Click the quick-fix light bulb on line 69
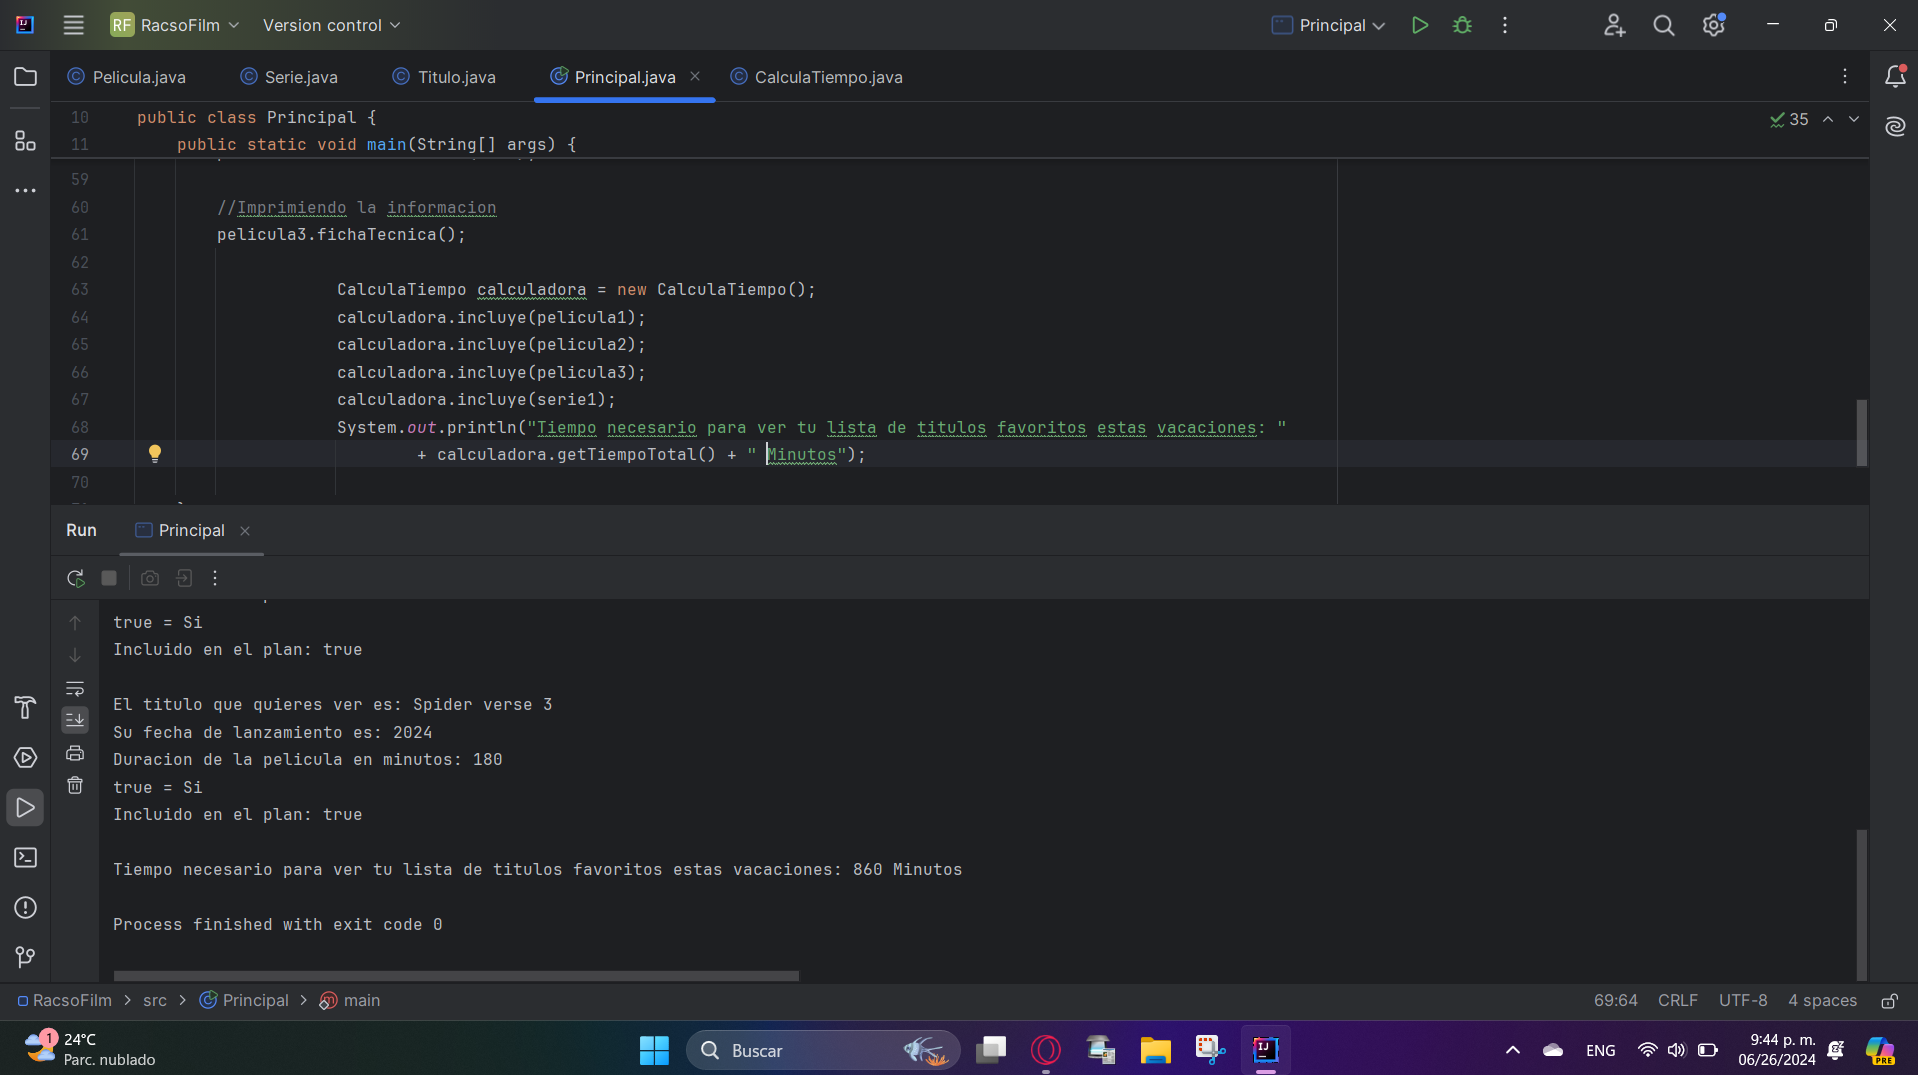 tap(155, 454)
